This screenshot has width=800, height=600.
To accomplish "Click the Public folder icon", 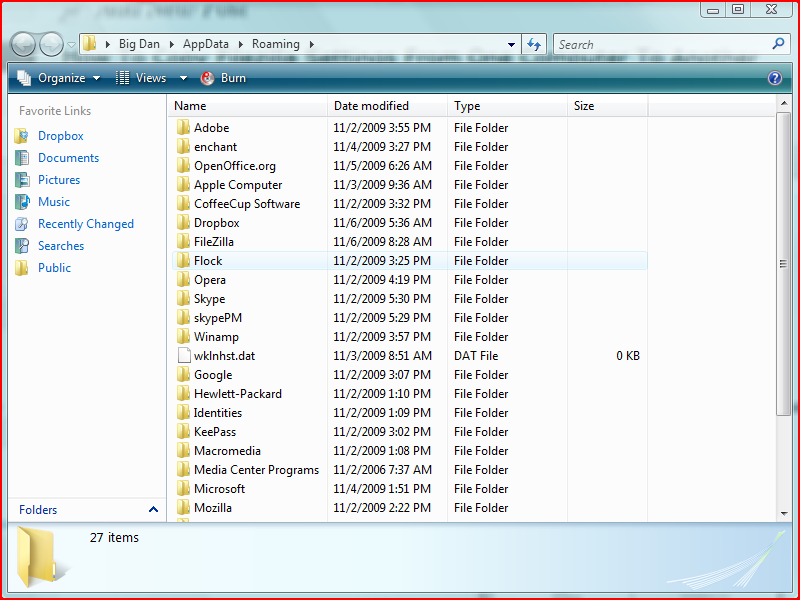I will (22, 267).
